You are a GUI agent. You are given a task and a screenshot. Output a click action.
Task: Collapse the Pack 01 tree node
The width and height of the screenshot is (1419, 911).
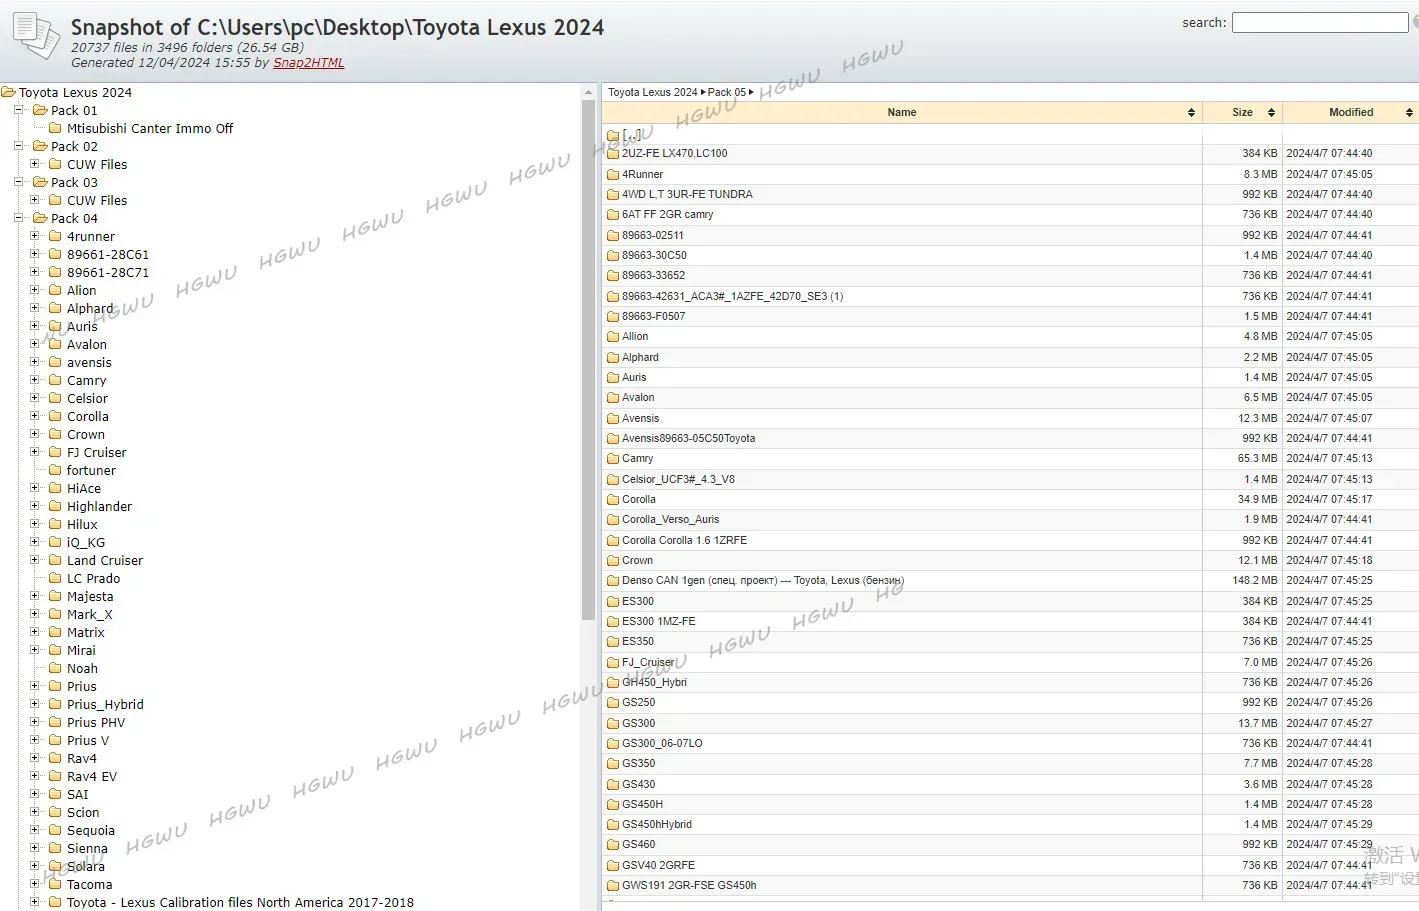(x=18, y=110)
